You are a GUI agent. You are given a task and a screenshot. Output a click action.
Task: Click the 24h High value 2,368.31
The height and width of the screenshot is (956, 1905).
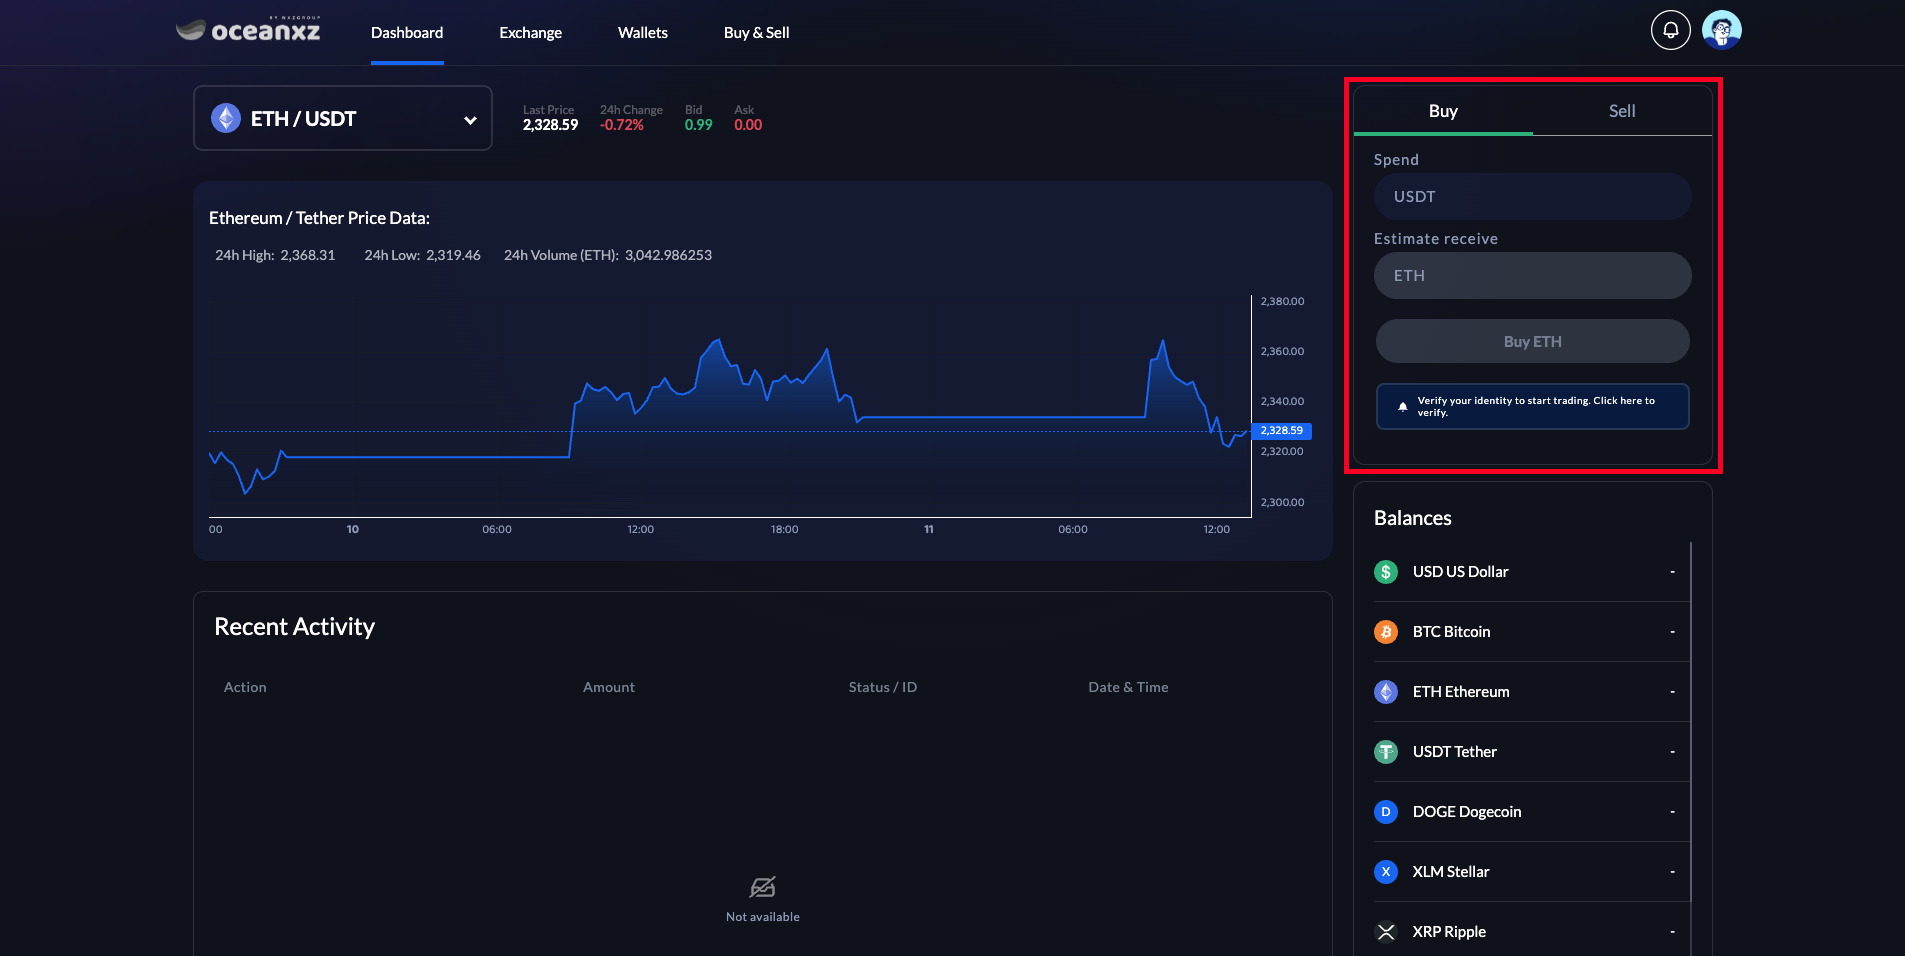(308, 255)
